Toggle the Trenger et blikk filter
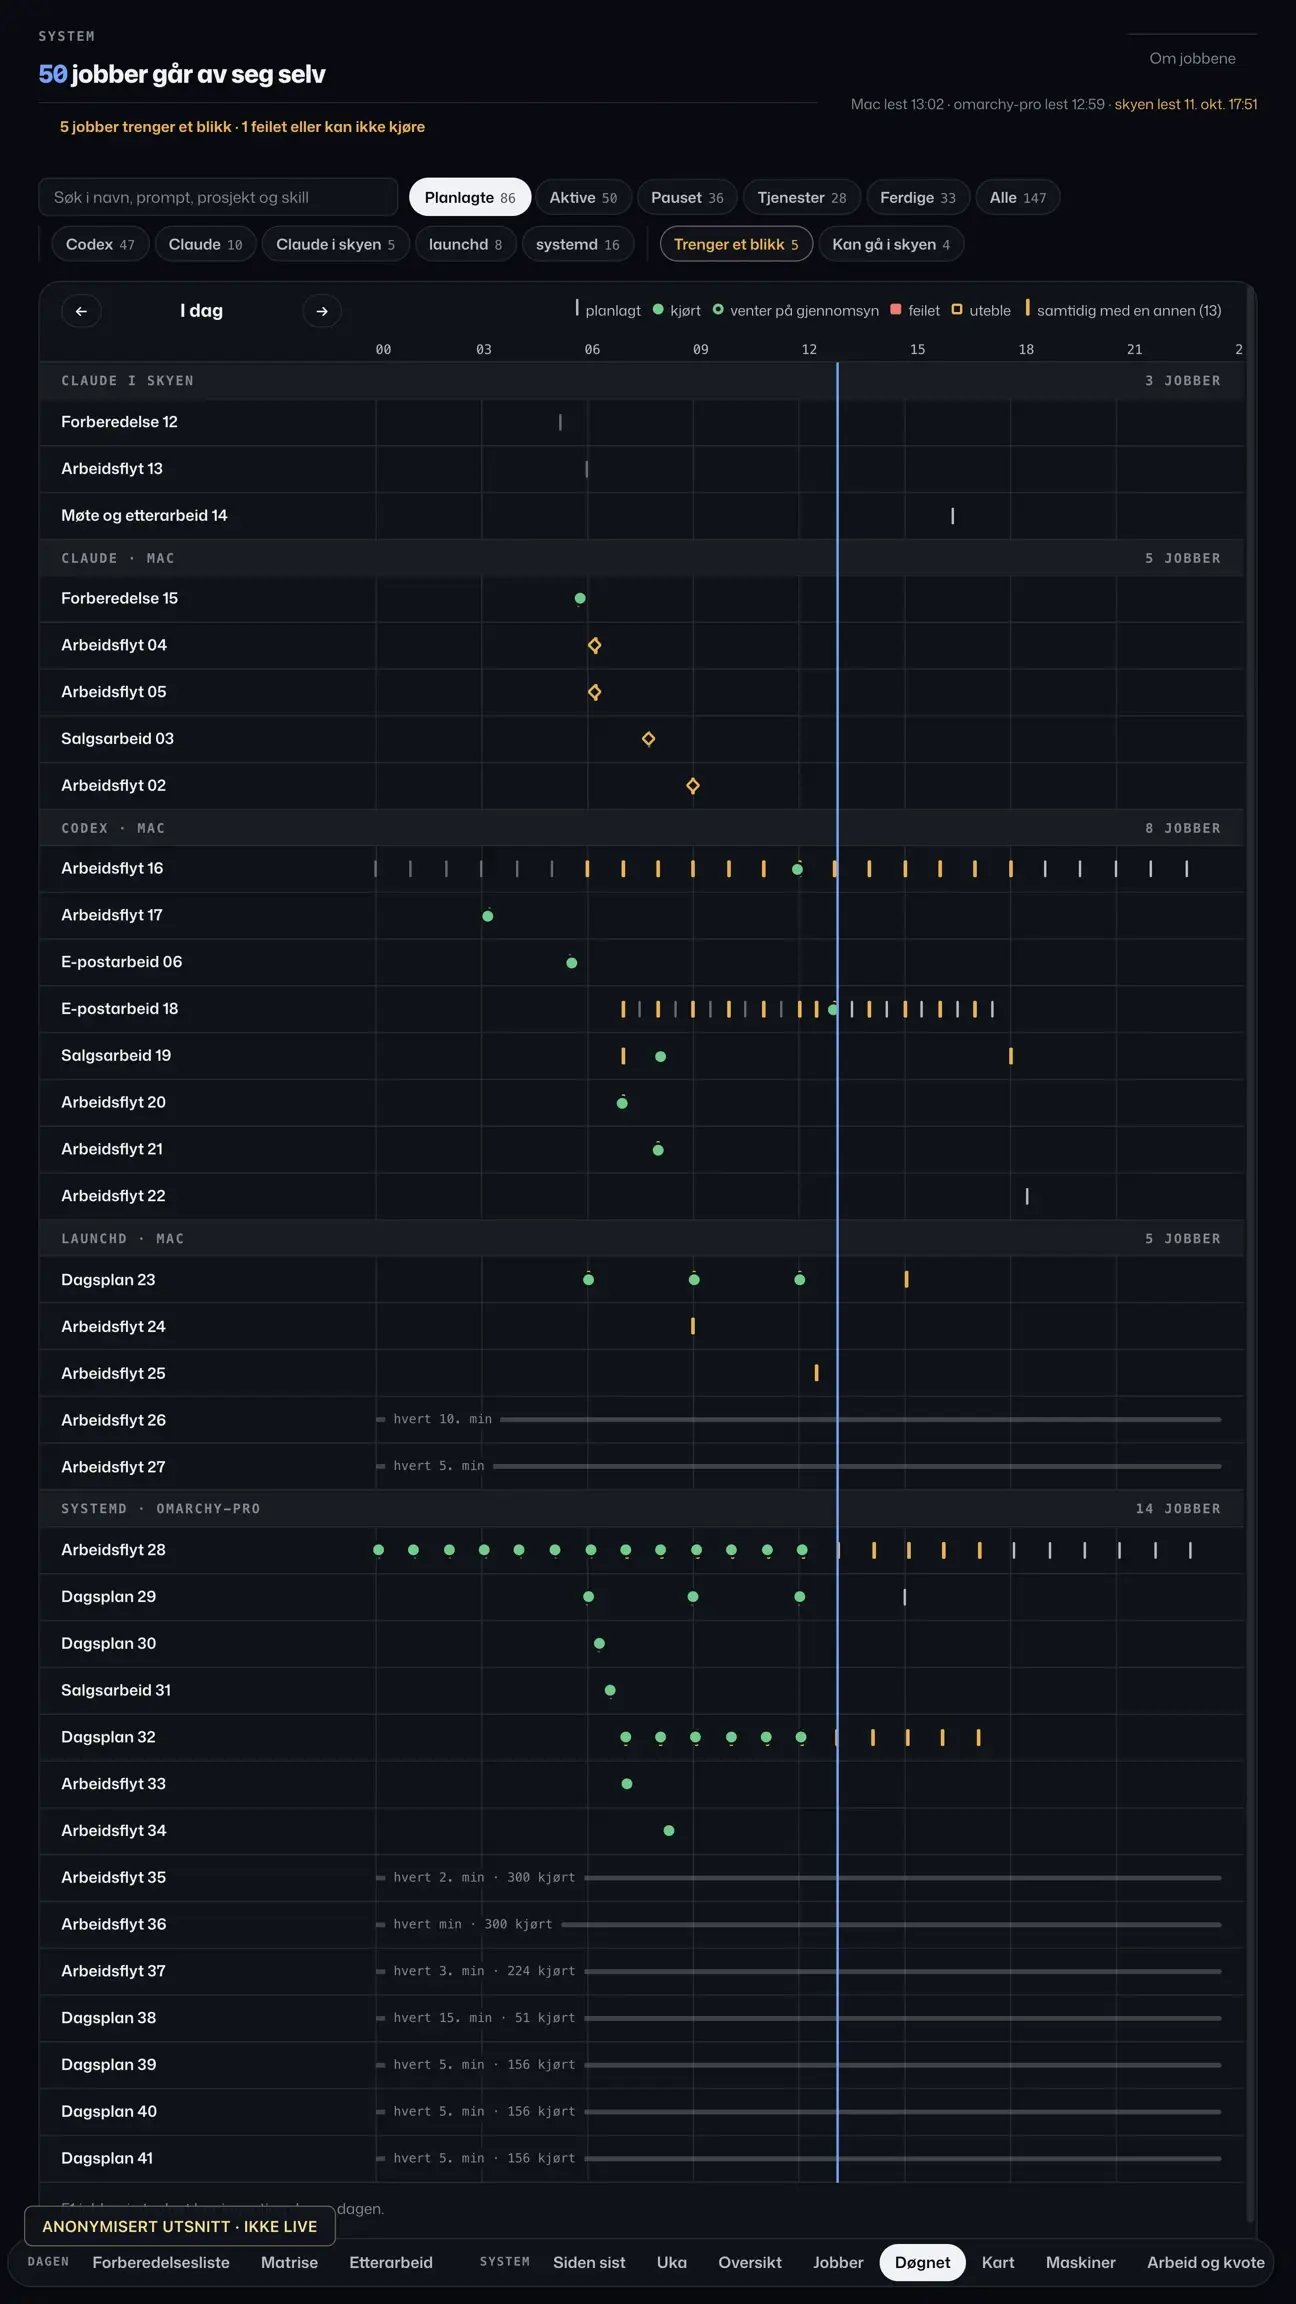1296x2304 pixels. (736, 244)
